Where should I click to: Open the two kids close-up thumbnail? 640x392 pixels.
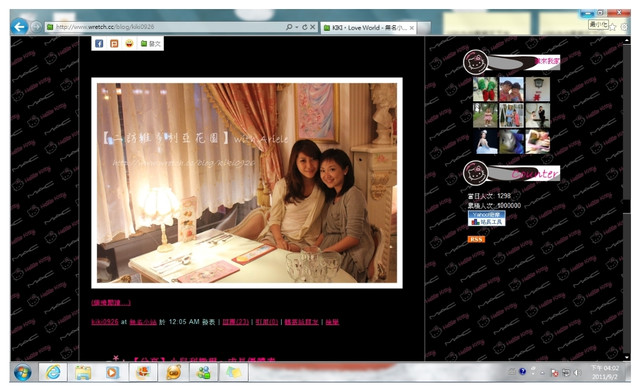pyautogui.click(x=511, y=89)
